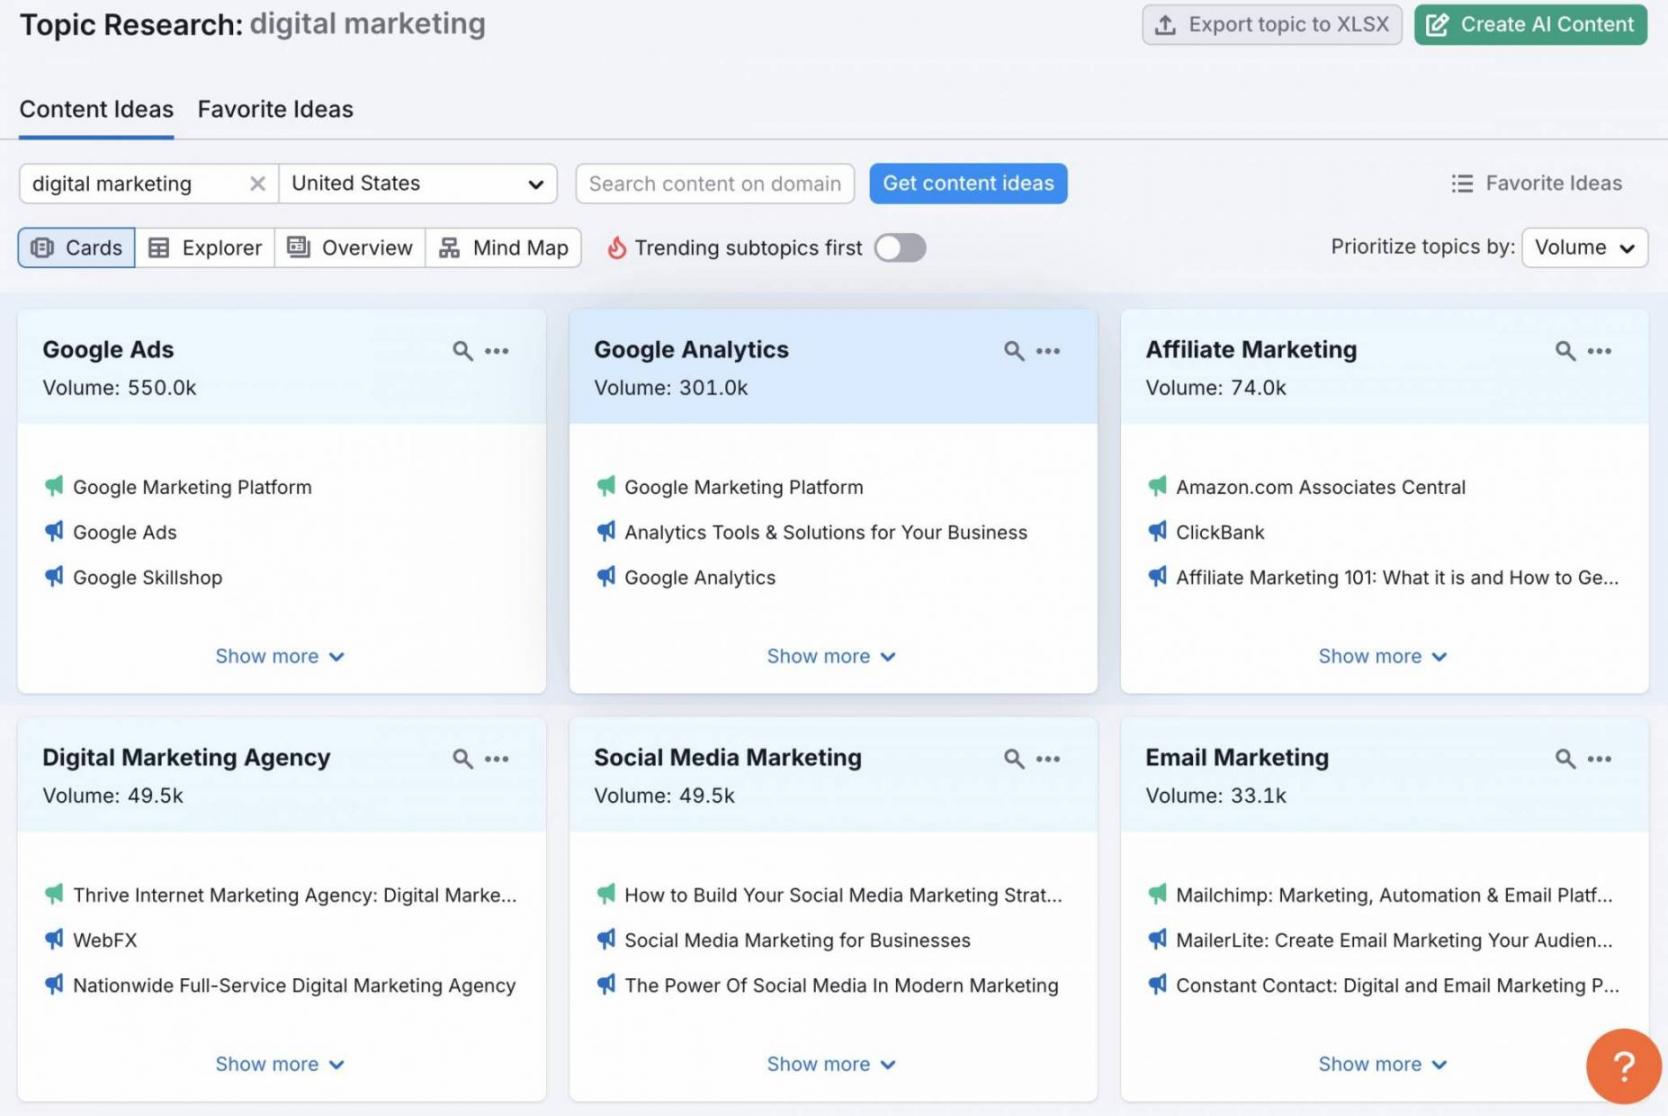Image resolution: width=1668 pixels, height=1116 pixels.
Task: Open the three-dot menu on Google Analytics card
Action: pyautogui.click(x=1048, y=351)
